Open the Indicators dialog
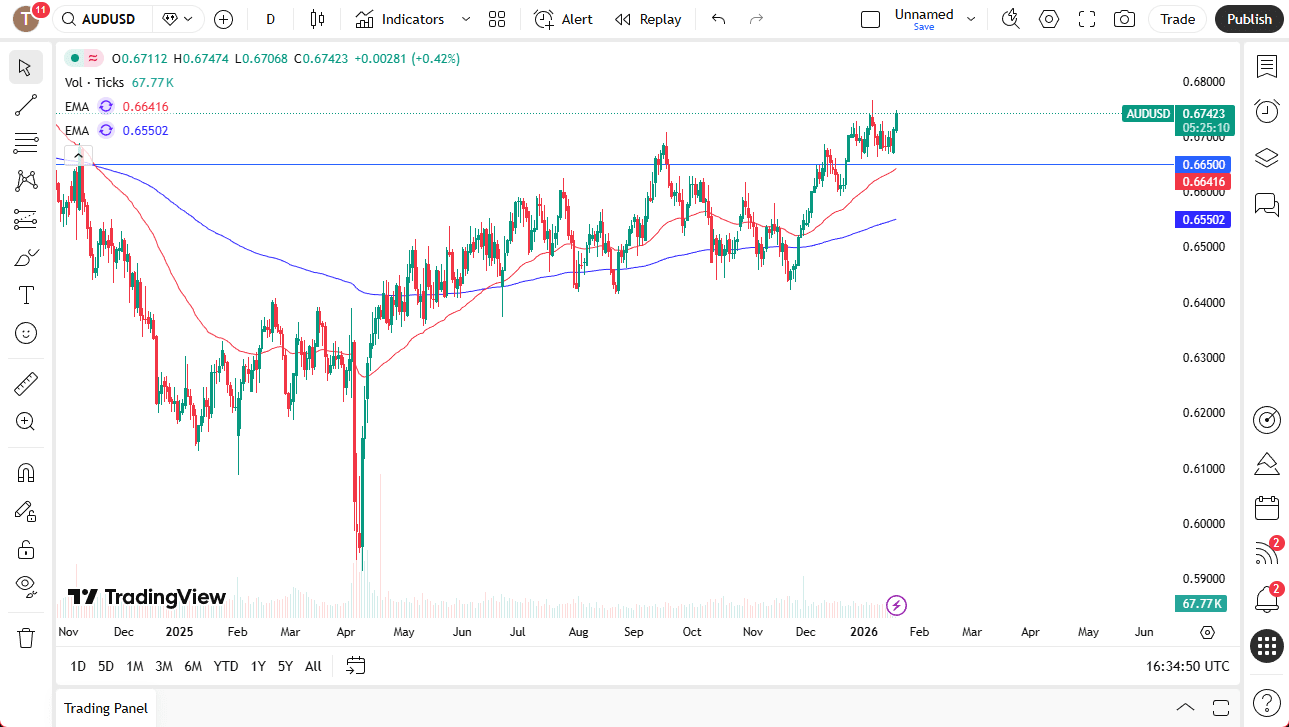The image size is (1289, 727). (x=400, y=19)
